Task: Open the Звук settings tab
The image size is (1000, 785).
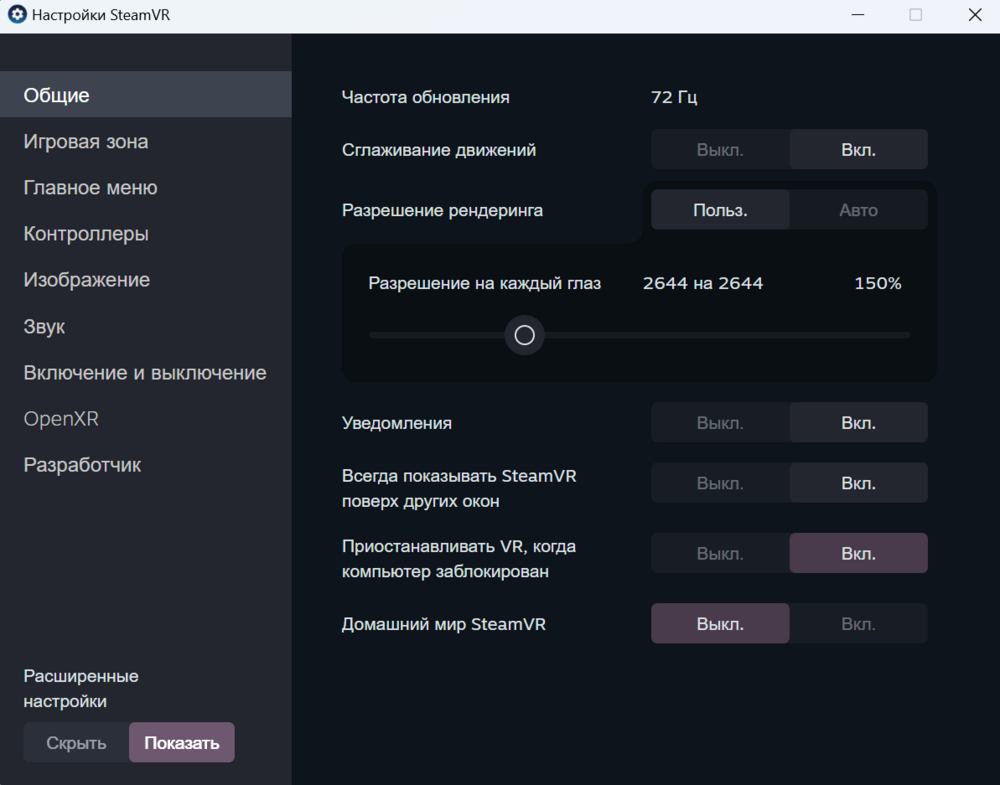Action: point(44,327)
